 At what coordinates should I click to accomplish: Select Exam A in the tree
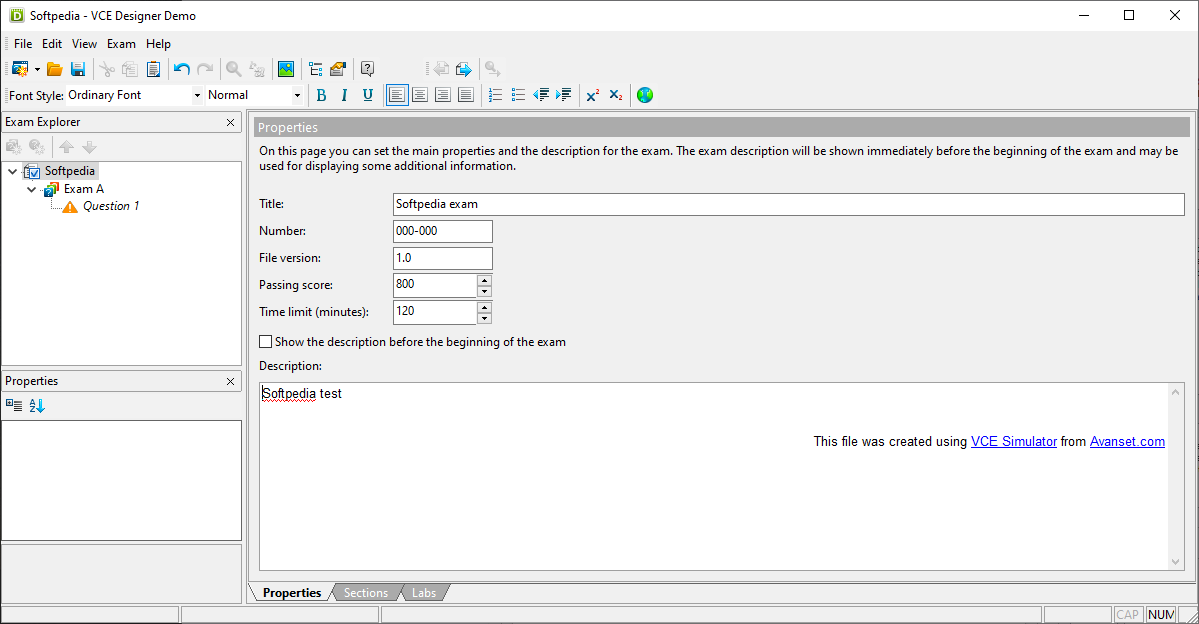click(x=83, y=189)
